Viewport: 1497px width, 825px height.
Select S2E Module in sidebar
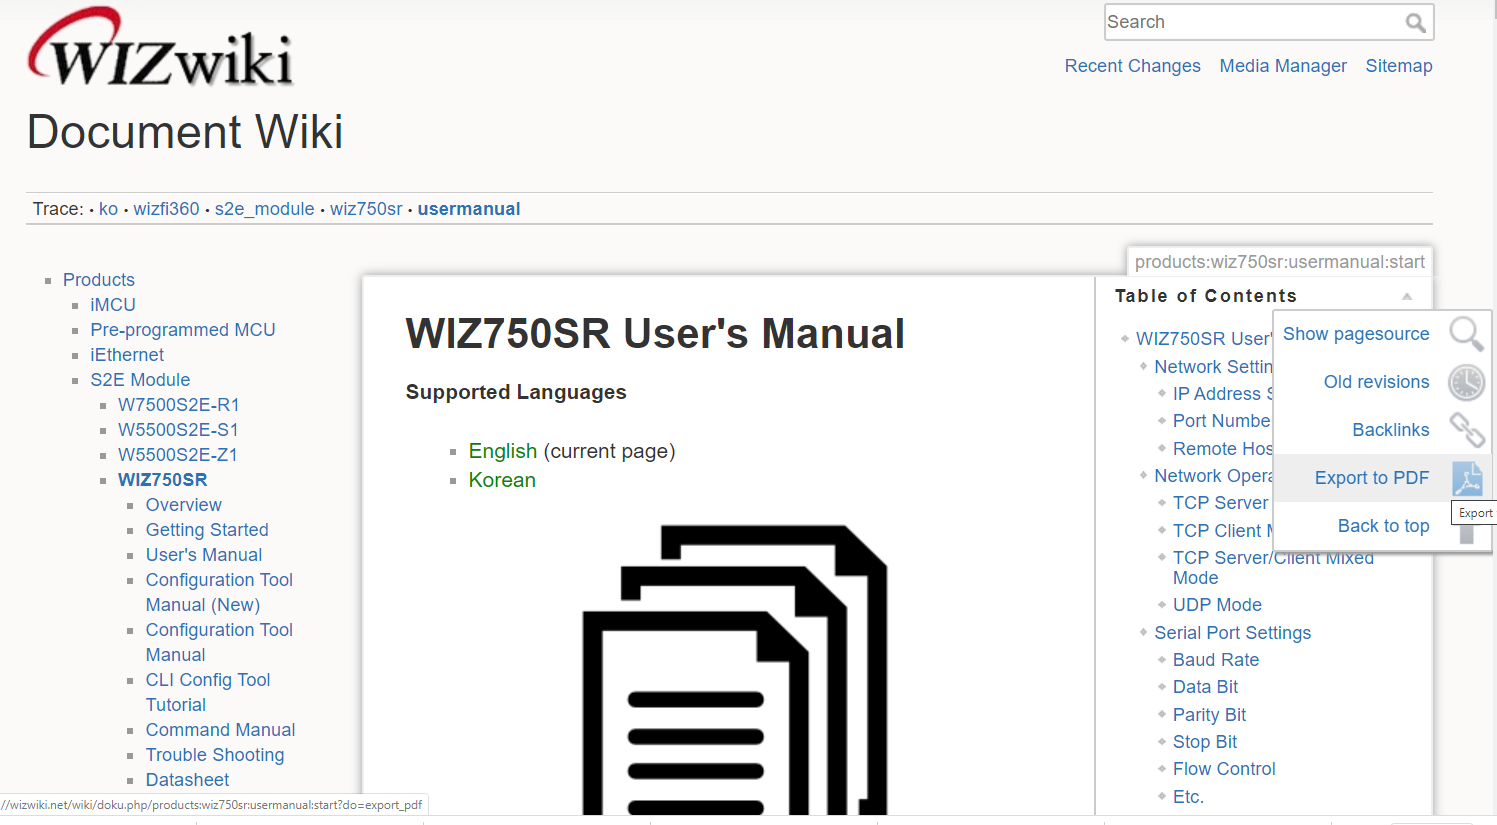(x=140, y=380)
